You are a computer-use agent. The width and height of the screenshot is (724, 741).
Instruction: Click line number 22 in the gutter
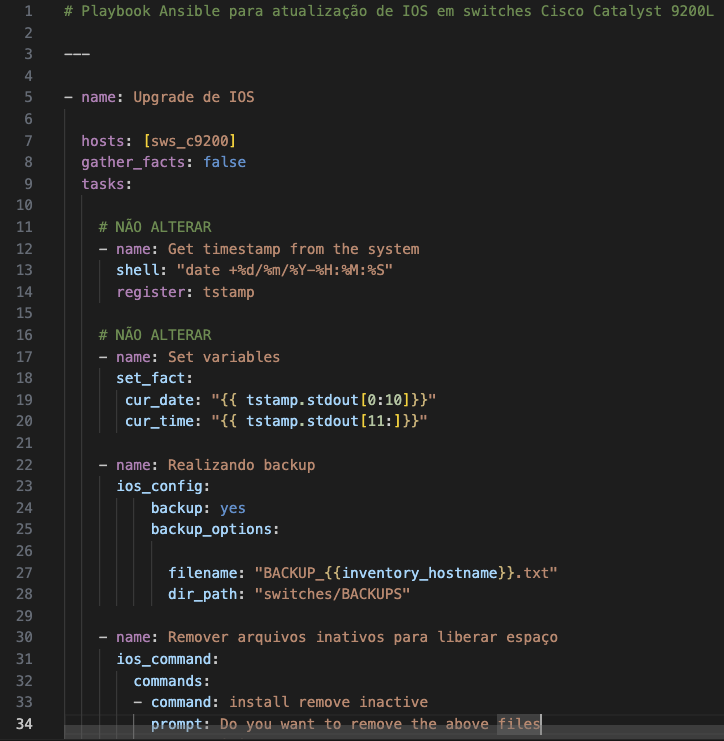[24, 465]
